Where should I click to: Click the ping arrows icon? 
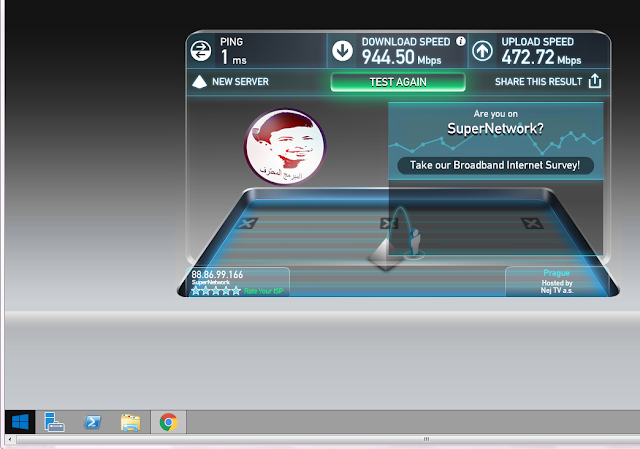pos(201,51)
